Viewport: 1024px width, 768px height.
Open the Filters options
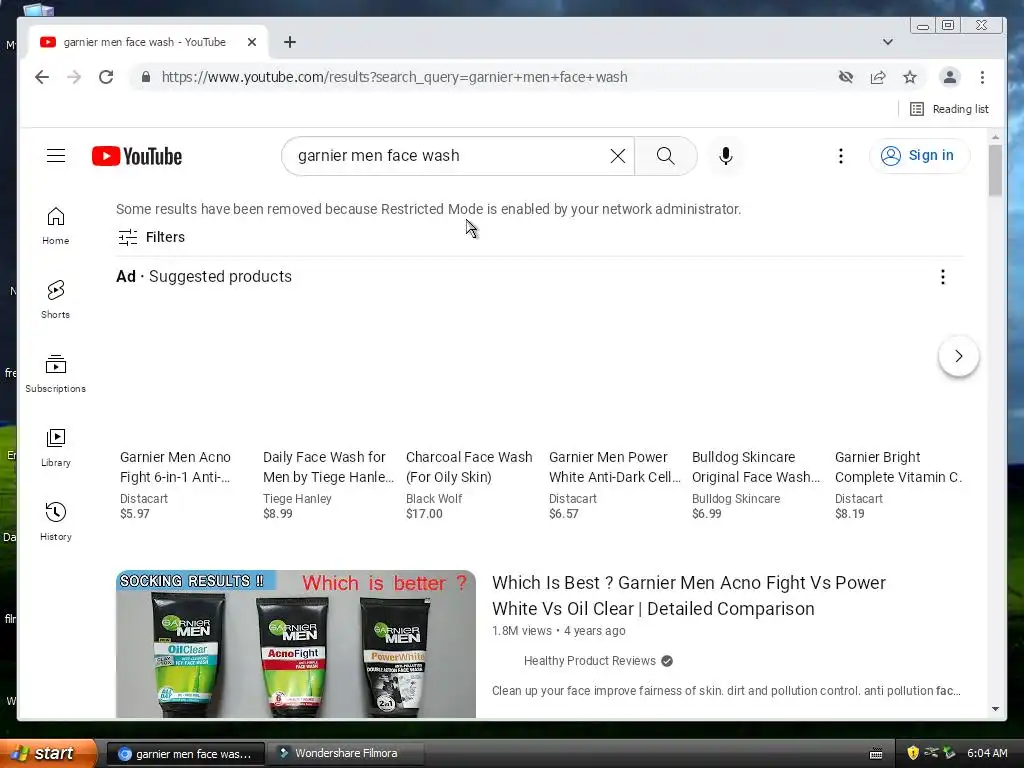(x=151, y=237)
